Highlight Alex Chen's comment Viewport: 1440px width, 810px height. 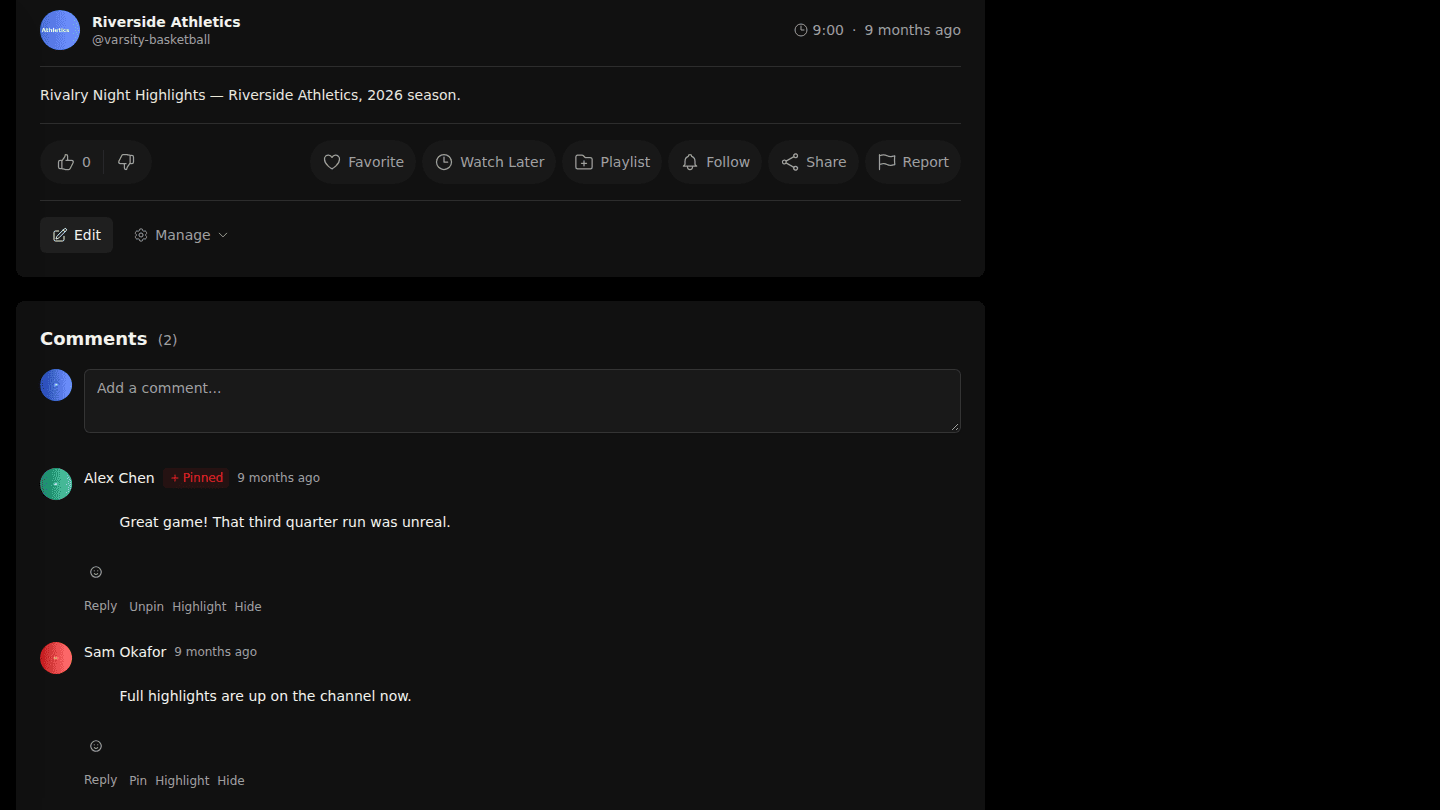[x=199, y=607]
